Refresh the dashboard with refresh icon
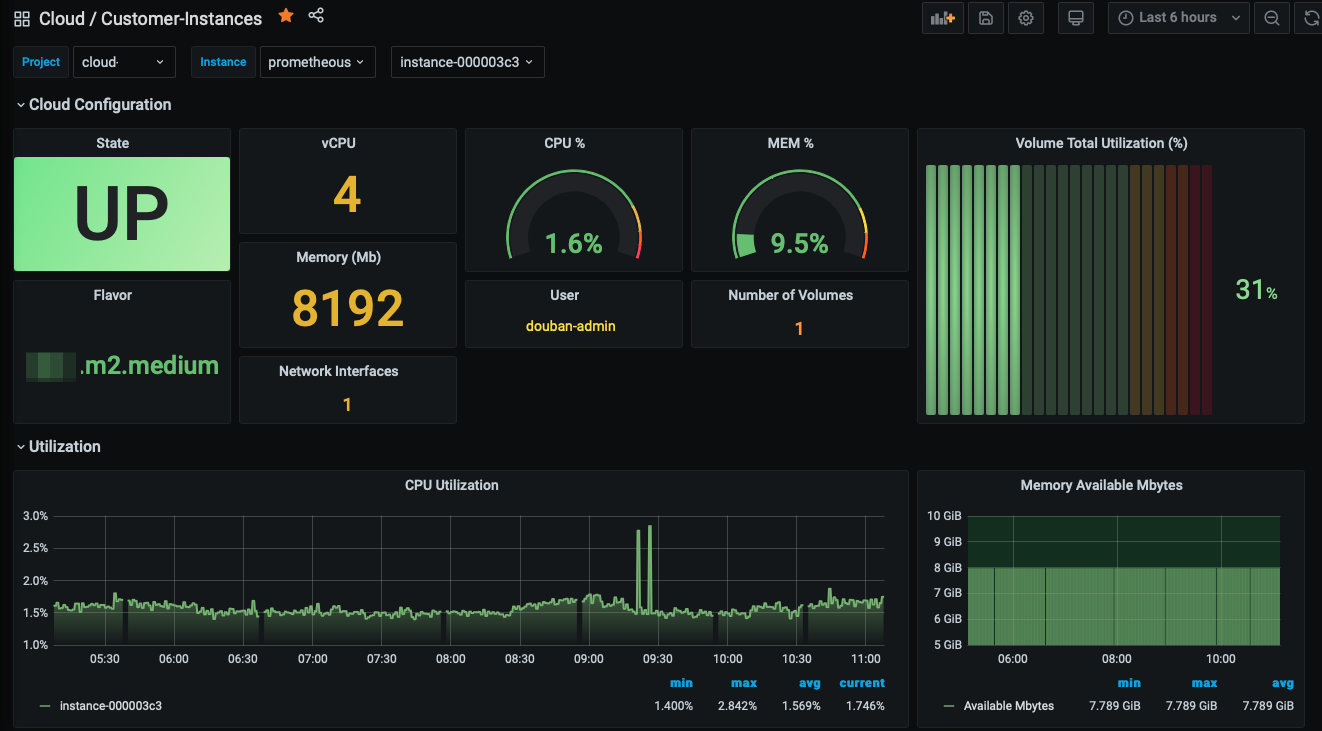 tap(1311, 18)
